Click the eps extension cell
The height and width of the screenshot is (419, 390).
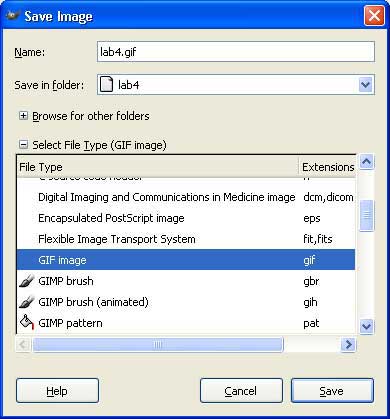(312, 219)
